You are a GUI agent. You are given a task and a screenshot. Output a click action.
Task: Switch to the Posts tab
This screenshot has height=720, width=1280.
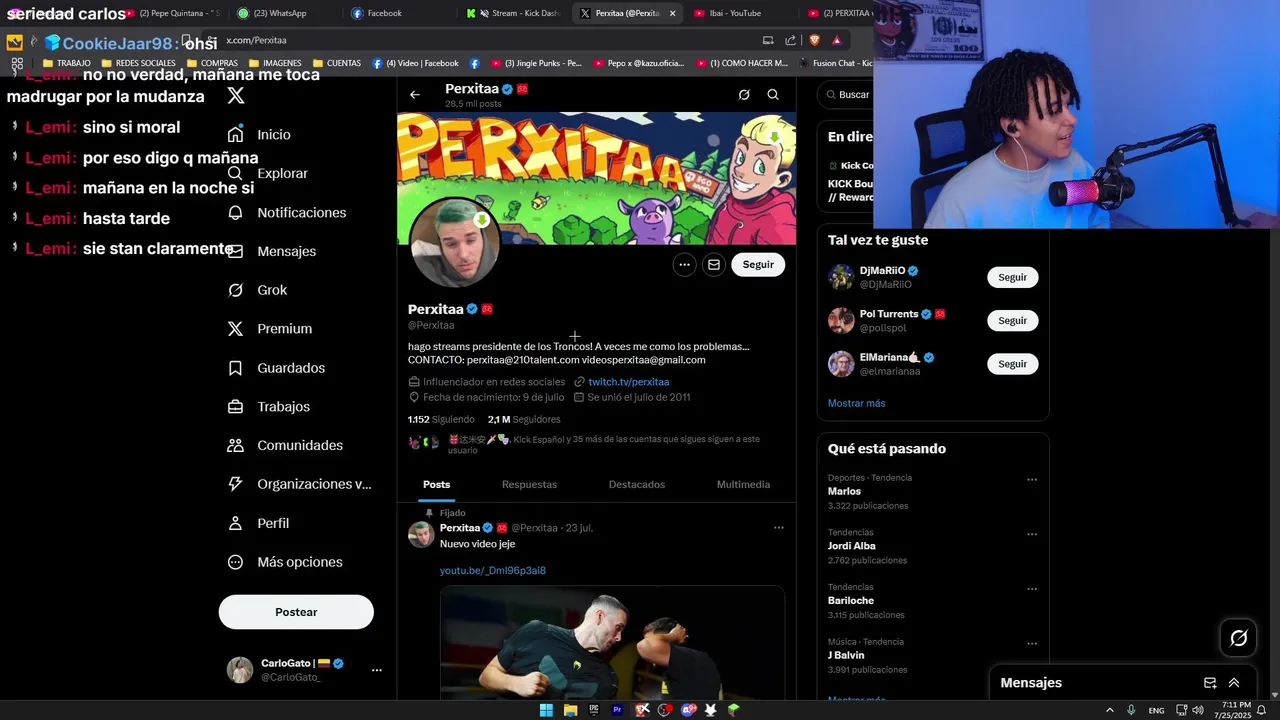[x=436, y=484]
